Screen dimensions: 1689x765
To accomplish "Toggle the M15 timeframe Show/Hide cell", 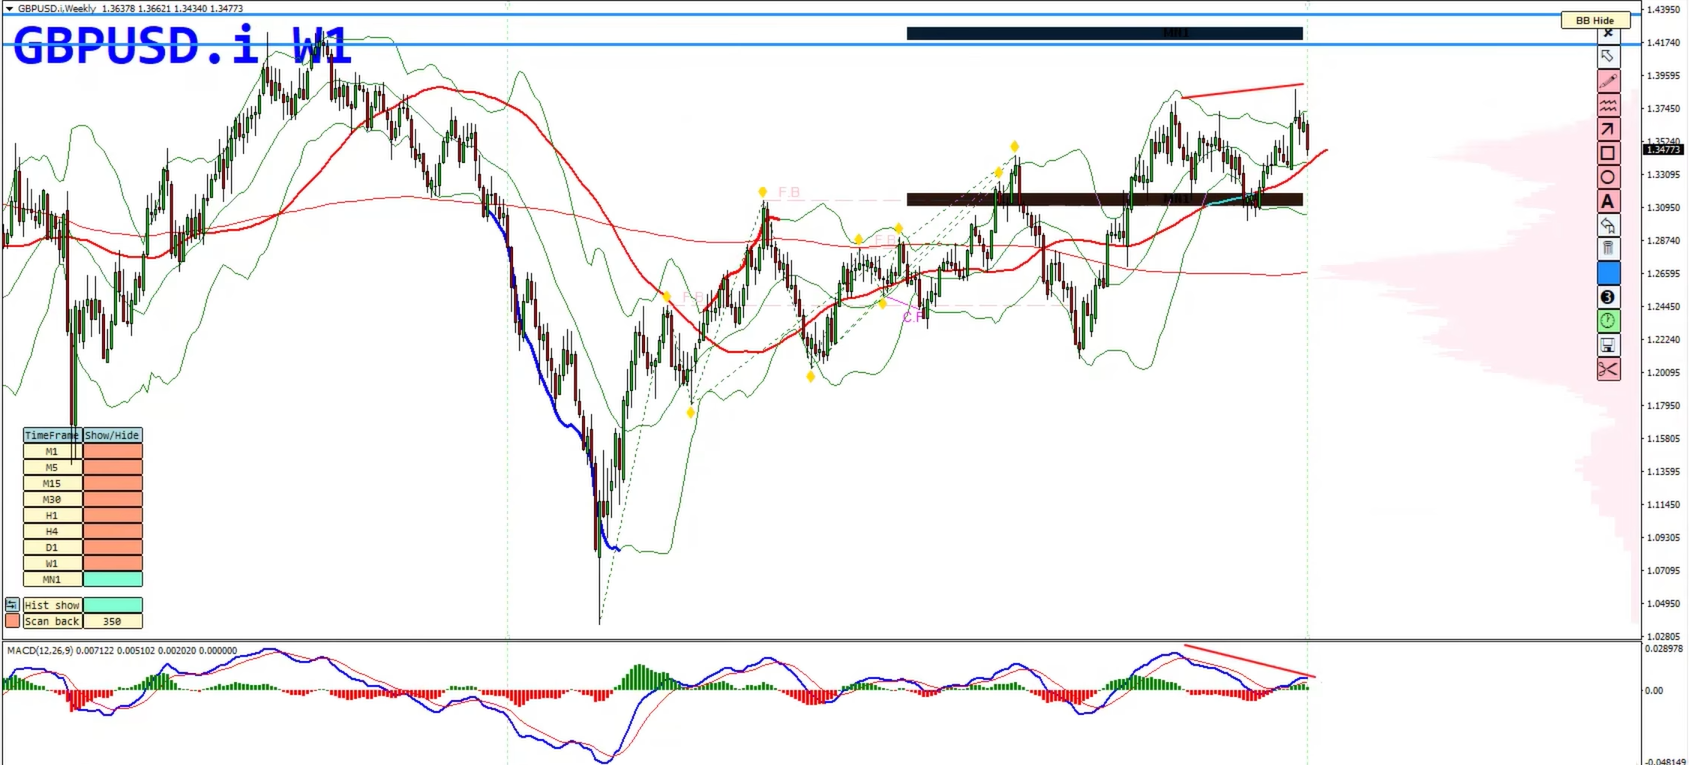I will click(x=112, y=483).
